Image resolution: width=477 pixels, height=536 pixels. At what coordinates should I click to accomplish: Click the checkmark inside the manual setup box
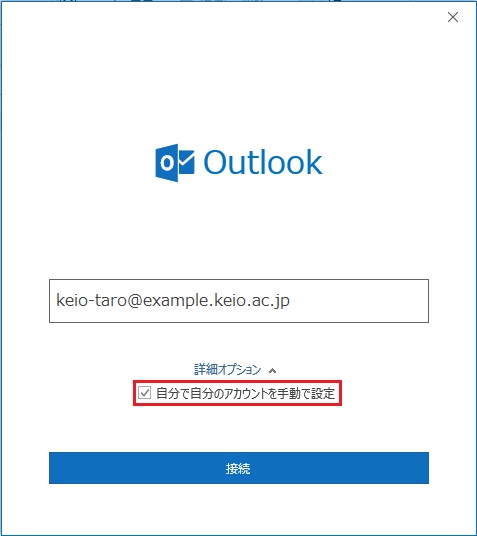[144, 393]
